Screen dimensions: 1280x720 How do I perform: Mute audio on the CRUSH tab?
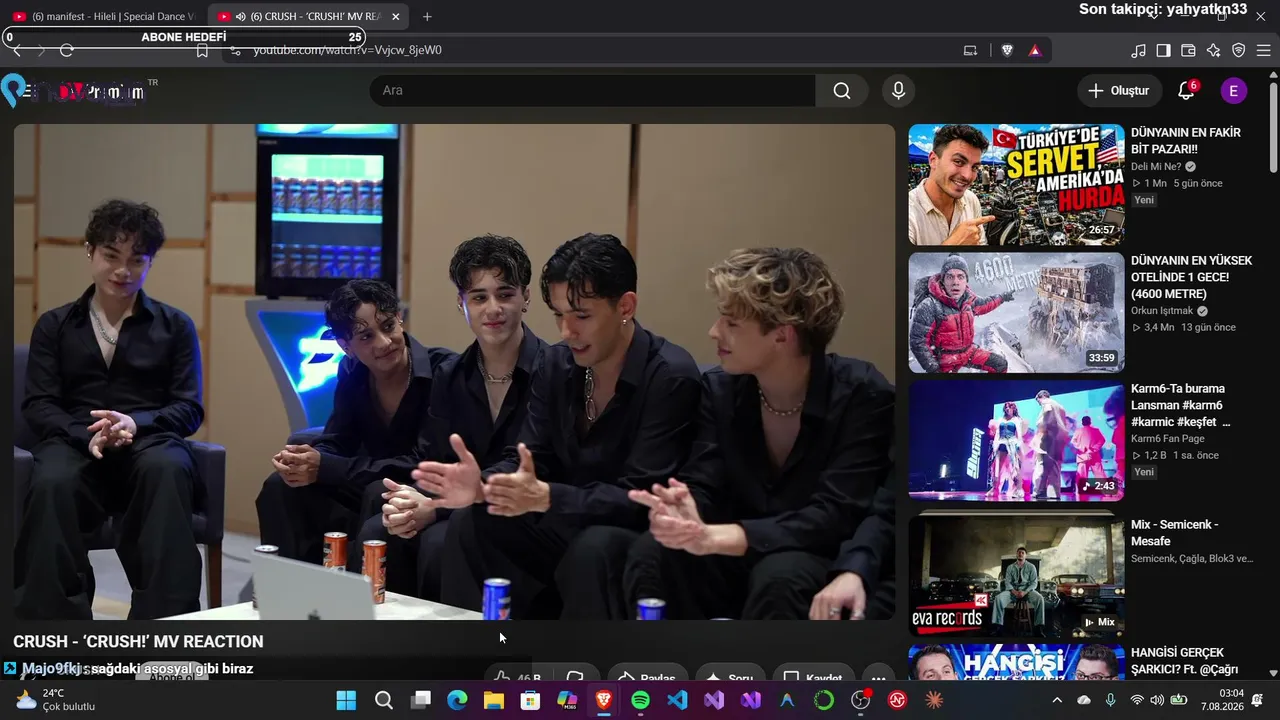click(240, 16)
